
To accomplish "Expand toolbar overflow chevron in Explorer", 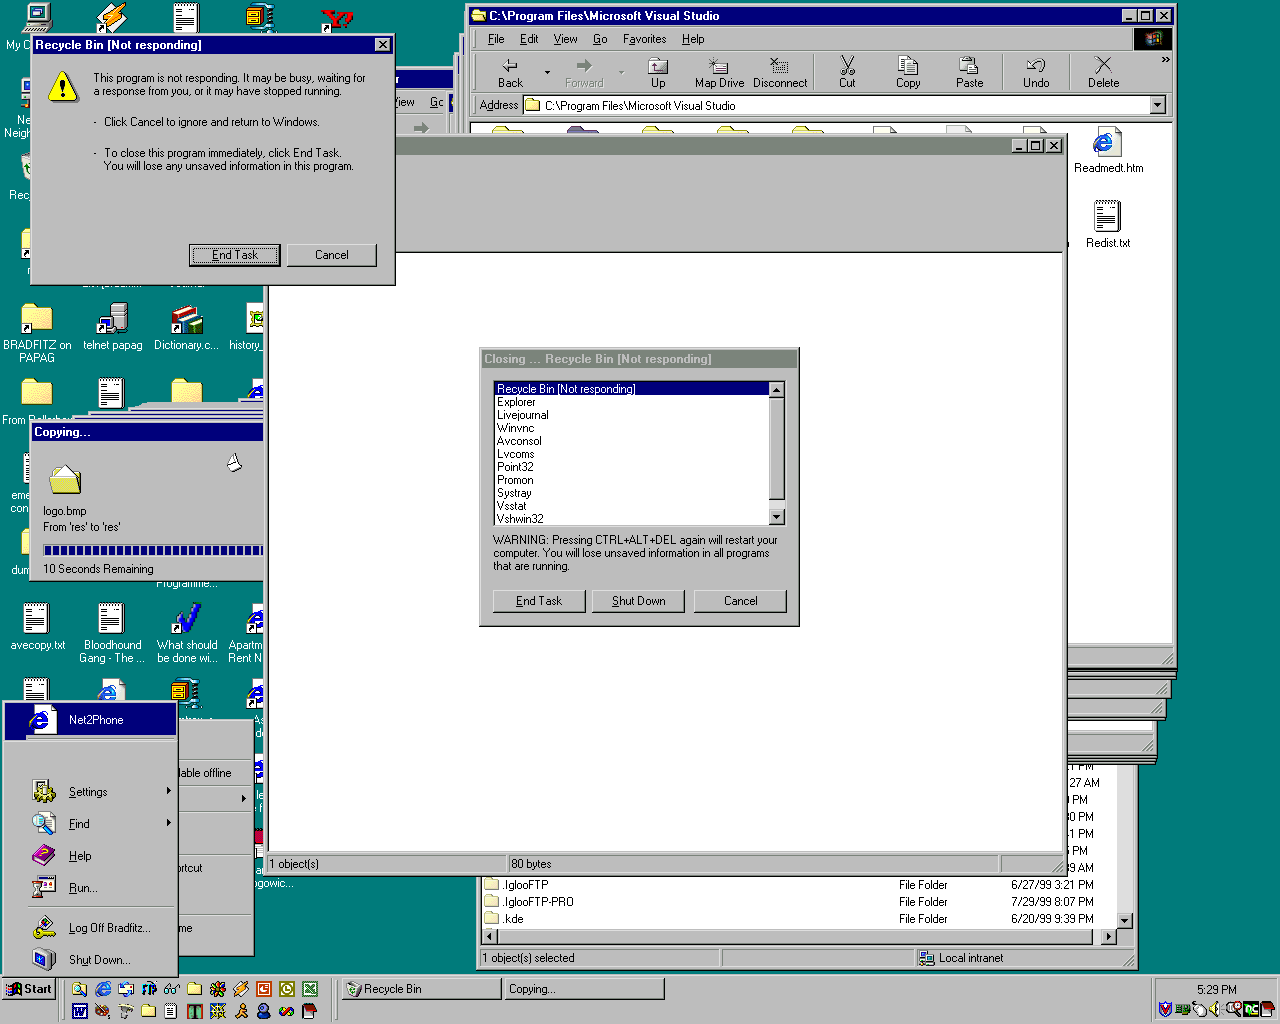I will (x=1165, y=61).
